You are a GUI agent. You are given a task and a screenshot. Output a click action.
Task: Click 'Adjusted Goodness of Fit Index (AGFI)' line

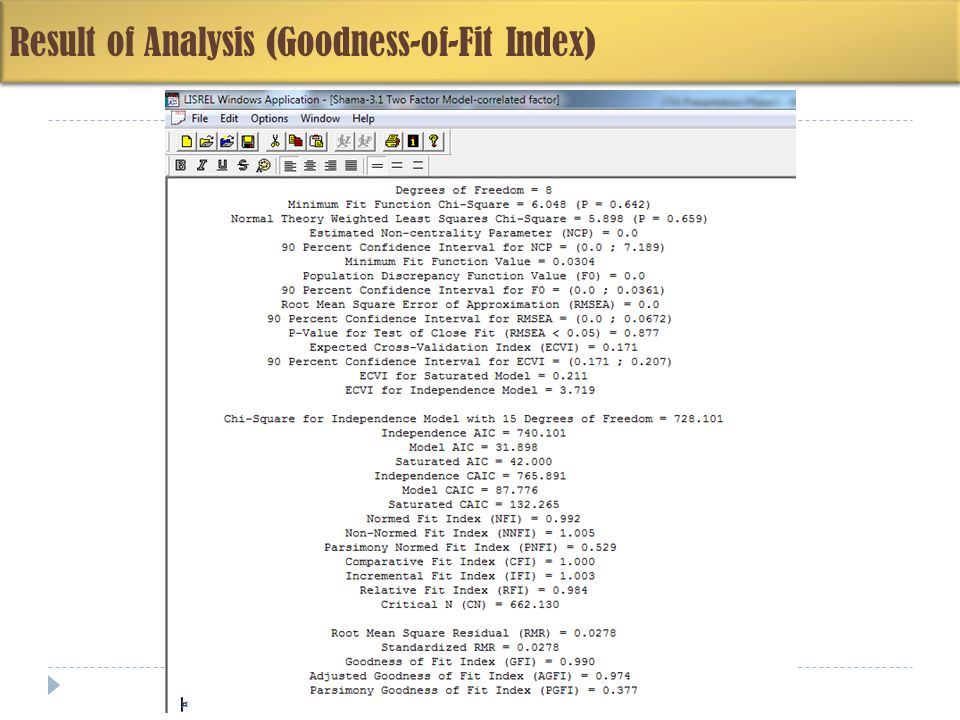pos(470,676)
